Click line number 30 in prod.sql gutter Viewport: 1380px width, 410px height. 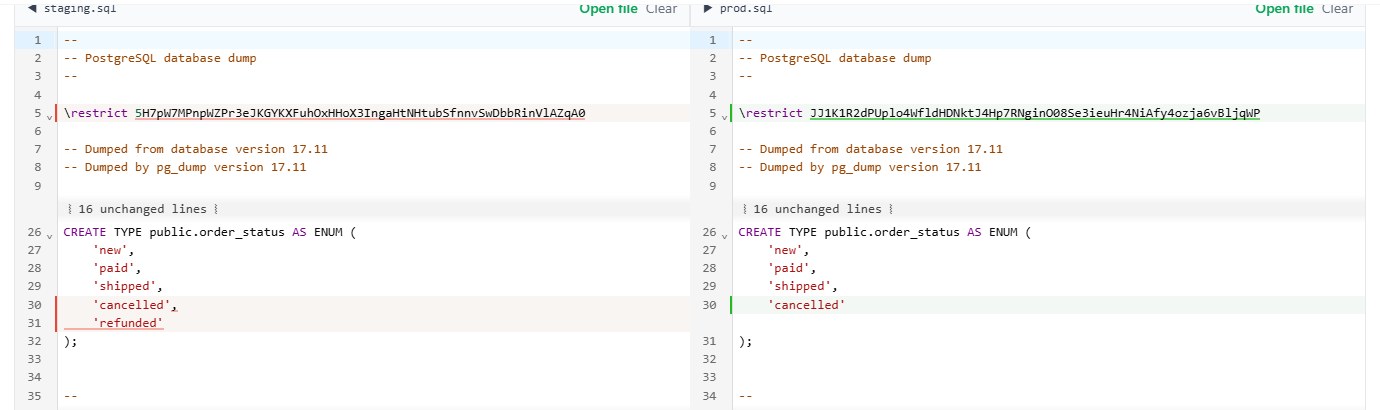[710, 305]
